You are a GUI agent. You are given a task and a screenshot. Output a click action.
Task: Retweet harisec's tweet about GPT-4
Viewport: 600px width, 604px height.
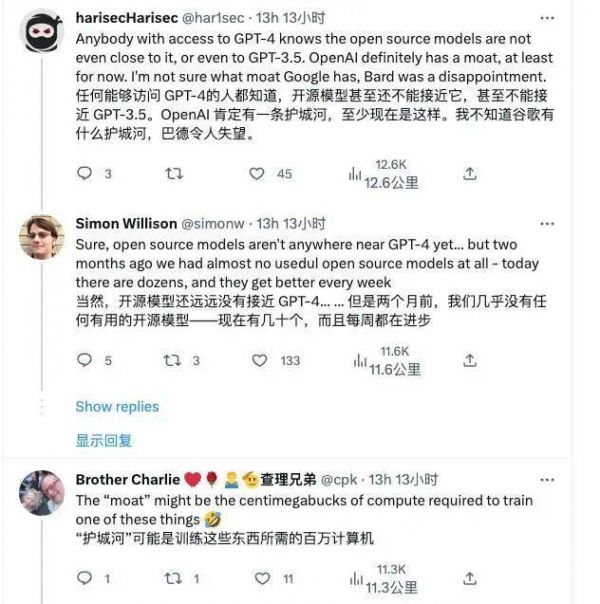173,174
